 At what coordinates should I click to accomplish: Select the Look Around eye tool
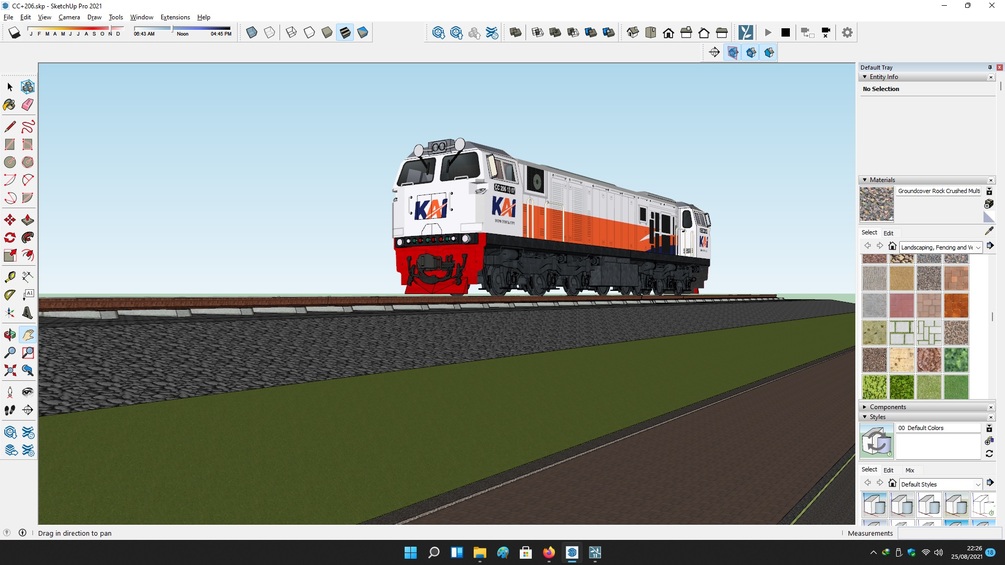(28, 392)
